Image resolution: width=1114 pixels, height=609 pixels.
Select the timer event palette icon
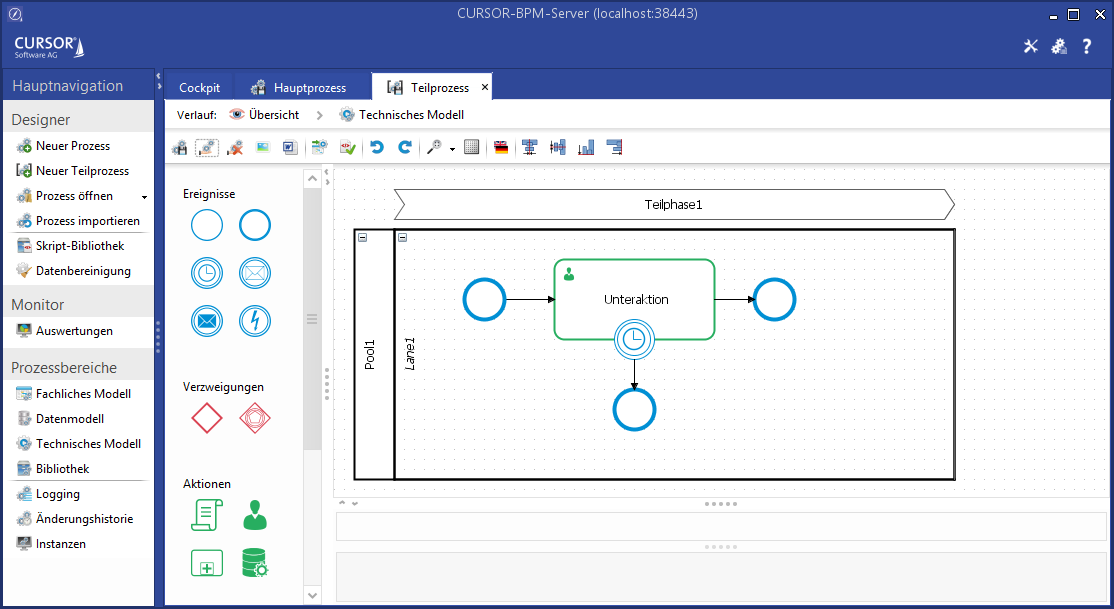tap(207, 273)
